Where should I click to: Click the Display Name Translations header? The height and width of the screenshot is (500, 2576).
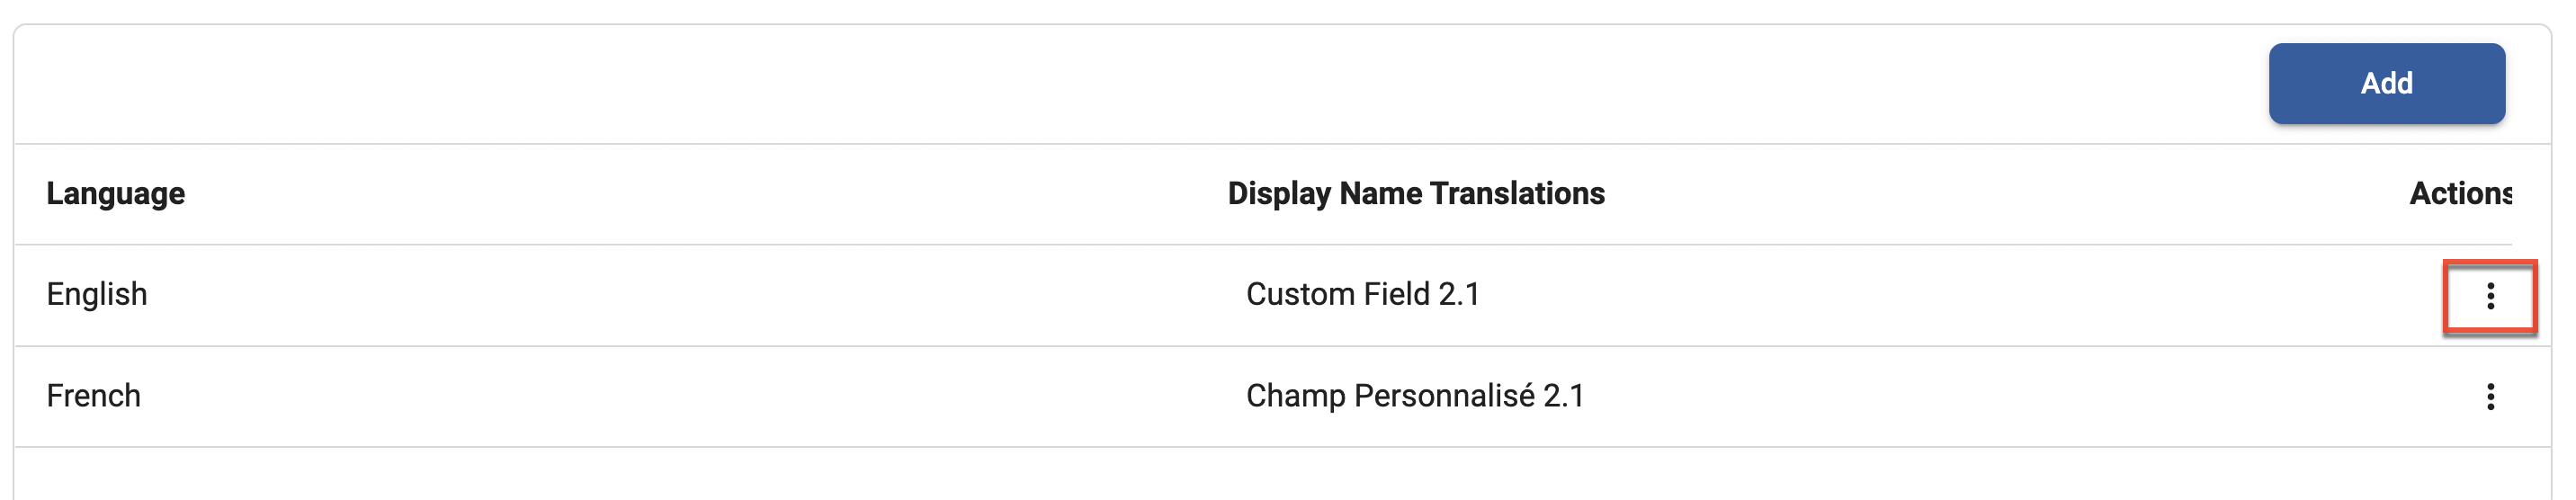click(1416, 193)
